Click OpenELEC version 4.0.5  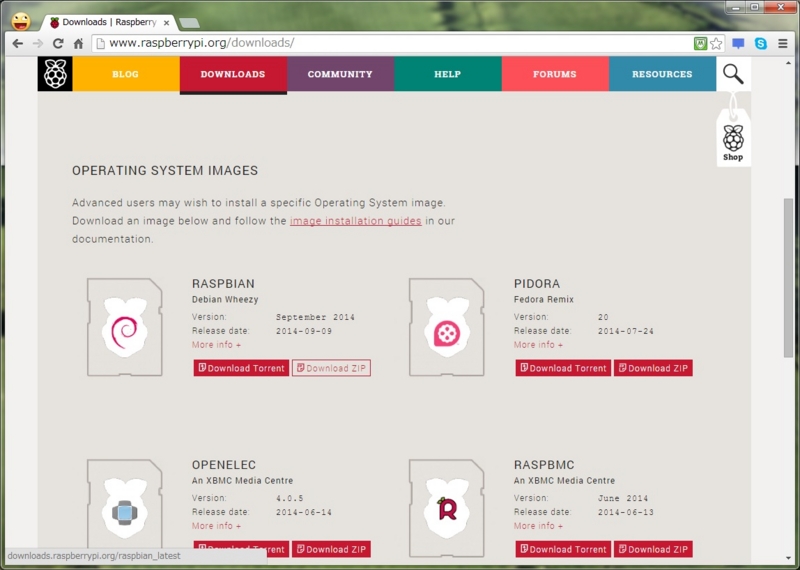pyautogui.click(x=290, y=499)
